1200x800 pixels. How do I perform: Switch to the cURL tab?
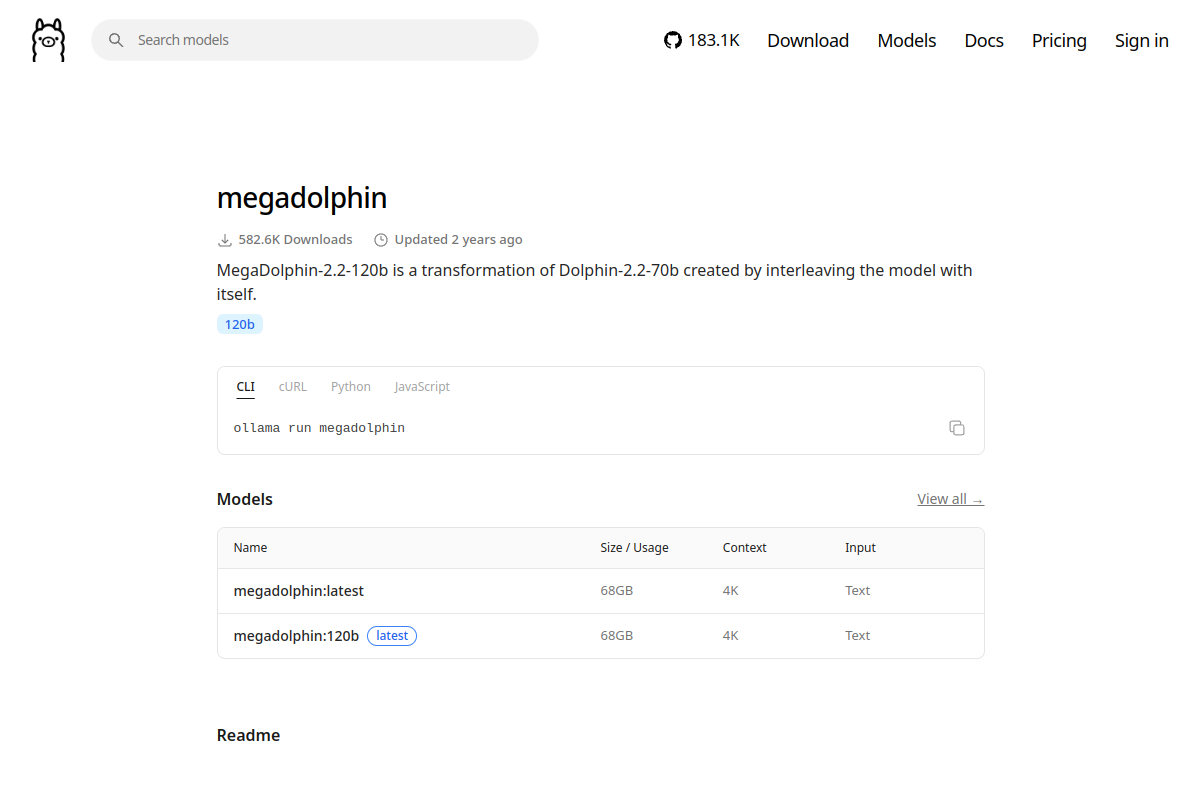[293, 387]
